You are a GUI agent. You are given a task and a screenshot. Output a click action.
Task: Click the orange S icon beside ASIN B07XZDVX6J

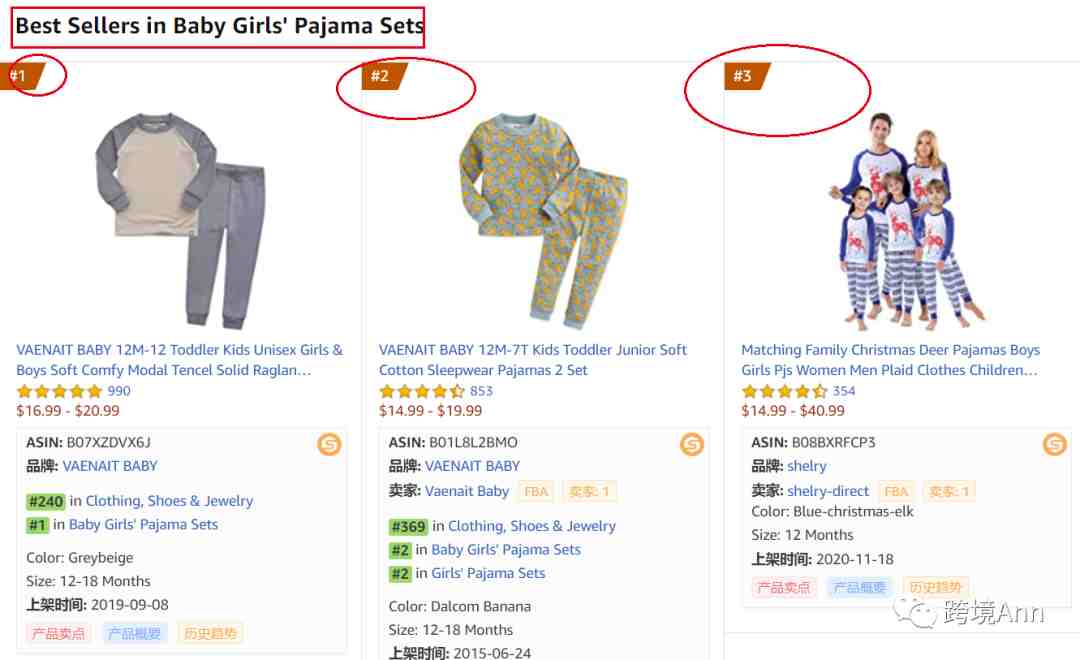(329, 444)
